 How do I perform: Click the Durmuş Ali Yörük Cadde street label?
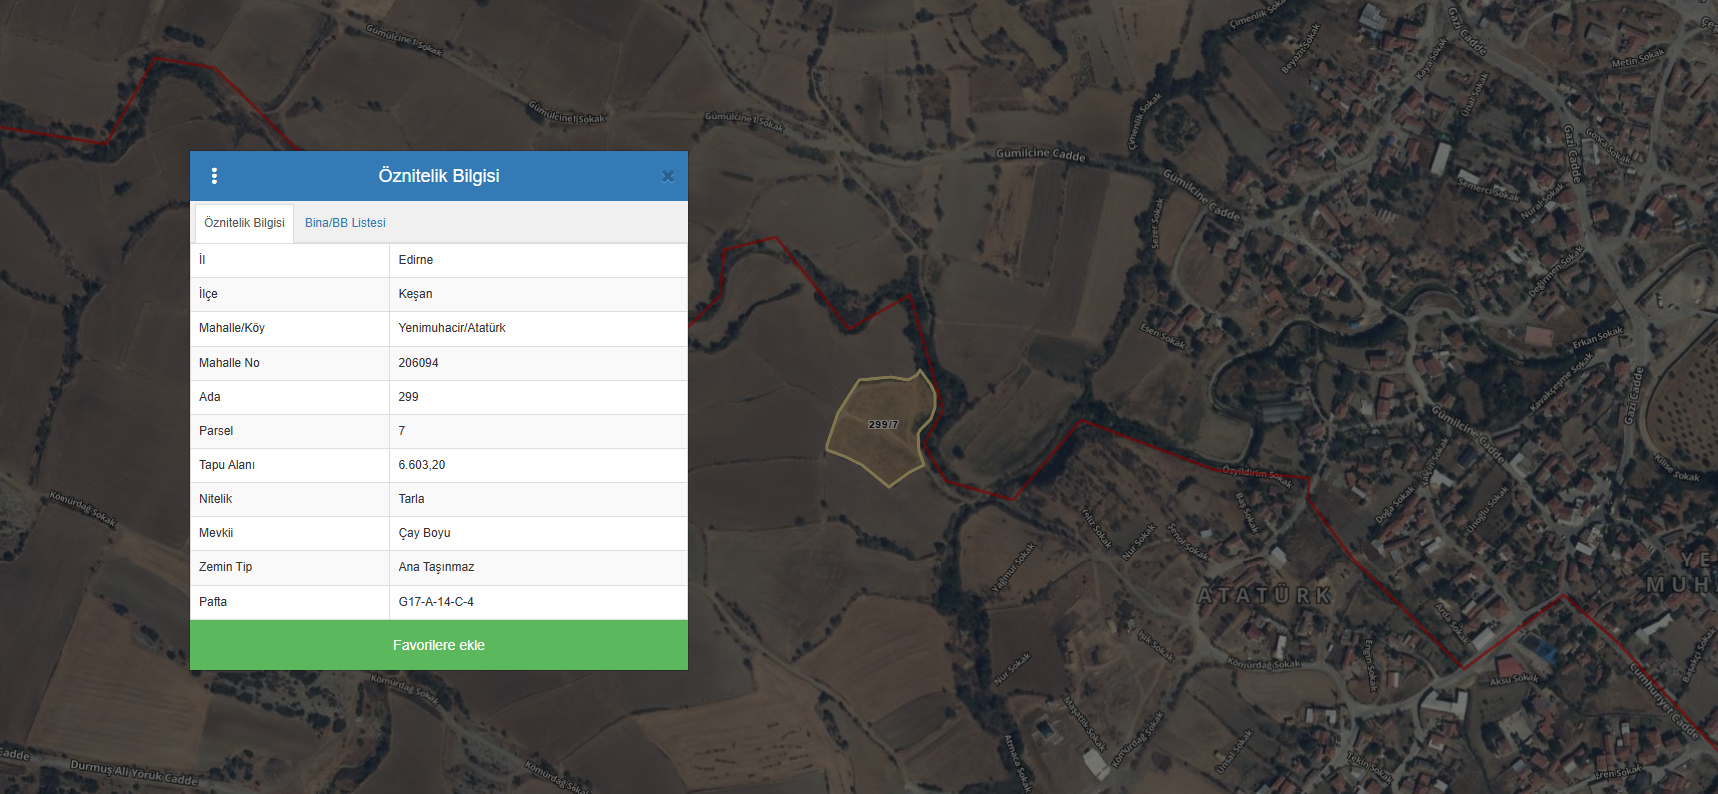(x=134, y=772)
